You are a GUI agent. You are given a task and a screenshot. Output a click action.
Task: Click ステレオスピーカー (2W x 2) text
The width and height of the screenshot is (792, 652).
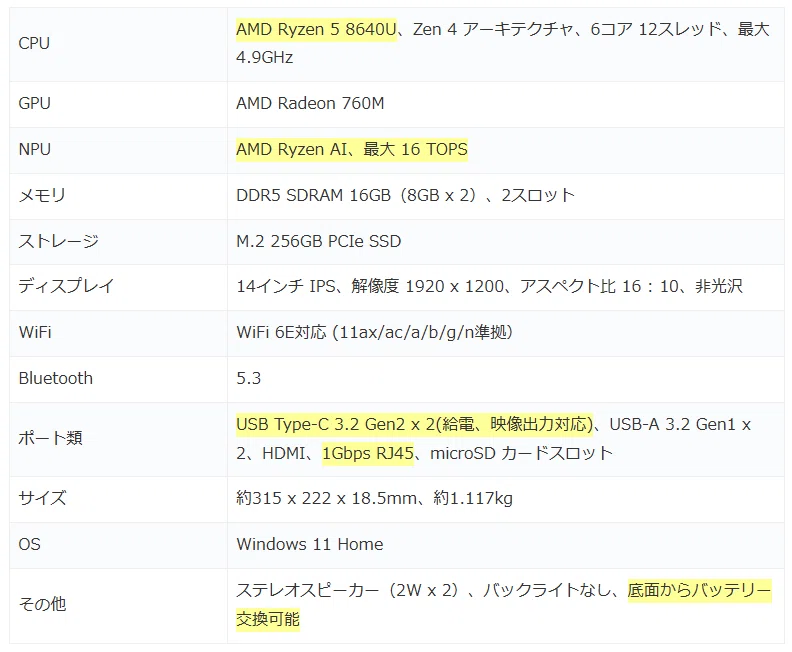[x=348, y=589]
